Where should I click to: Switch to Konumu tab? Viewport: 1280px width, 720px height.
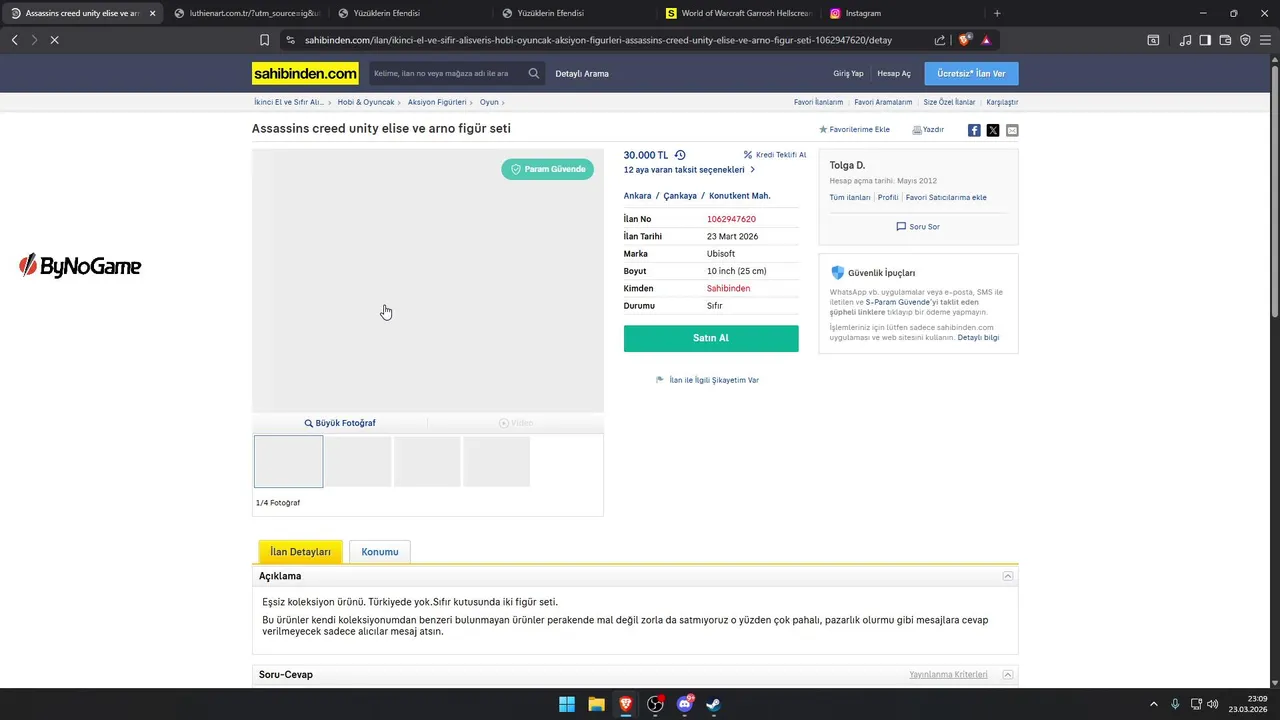point(380,552)
